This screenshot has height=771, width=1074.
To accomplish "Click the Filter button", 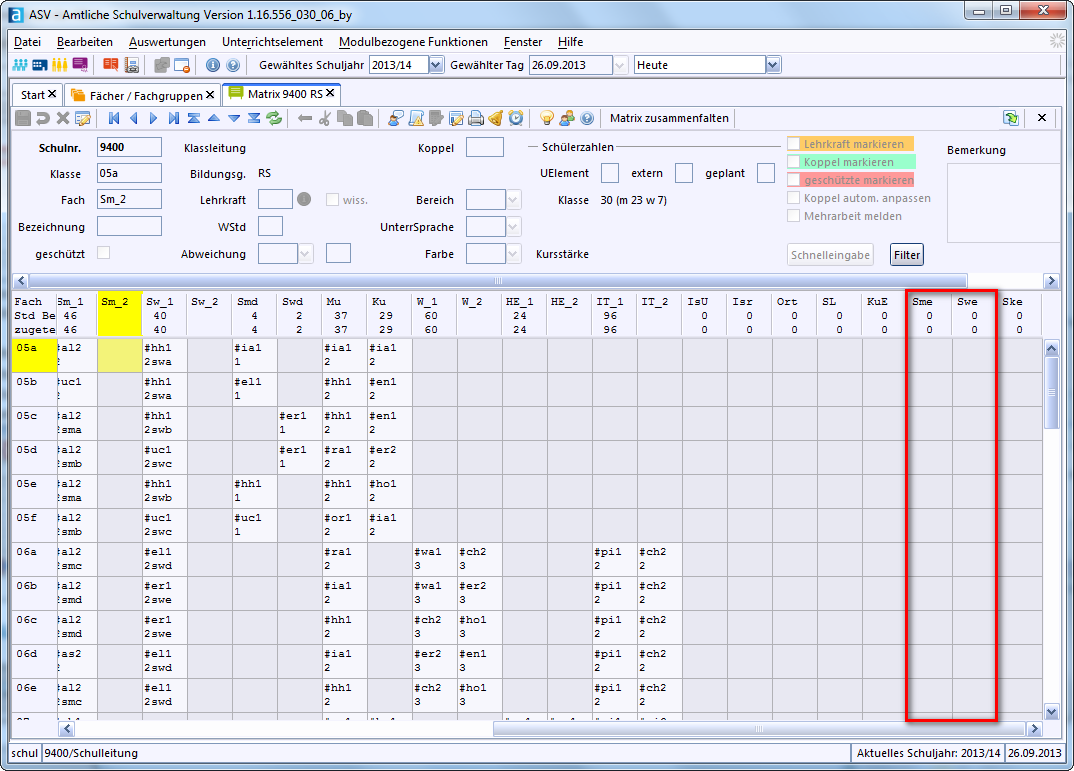I will (x=907, y=255).
